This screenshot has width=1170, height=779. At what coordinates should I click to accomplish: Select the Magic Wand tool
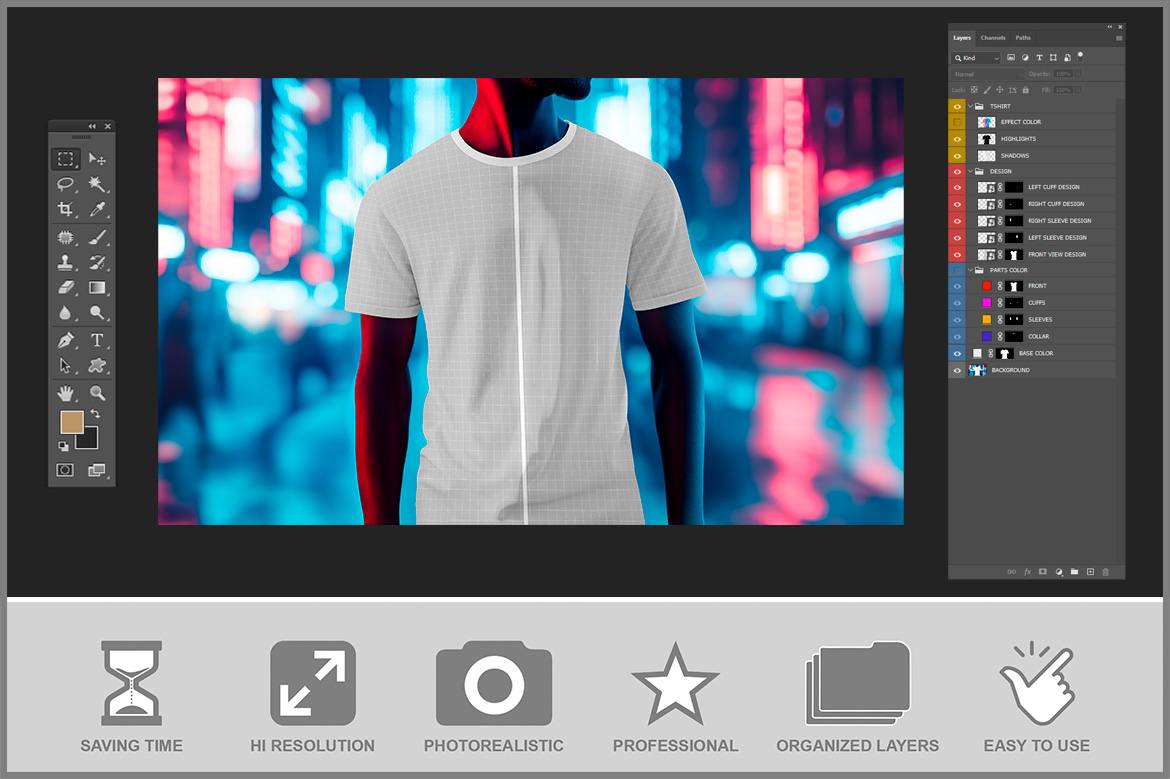tap(97, 184)
